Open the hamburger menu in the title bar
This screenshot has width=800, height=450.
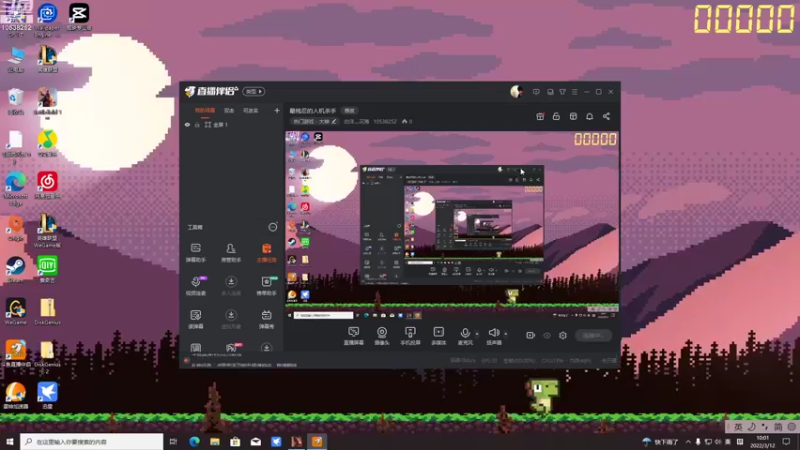click(574, 92)
